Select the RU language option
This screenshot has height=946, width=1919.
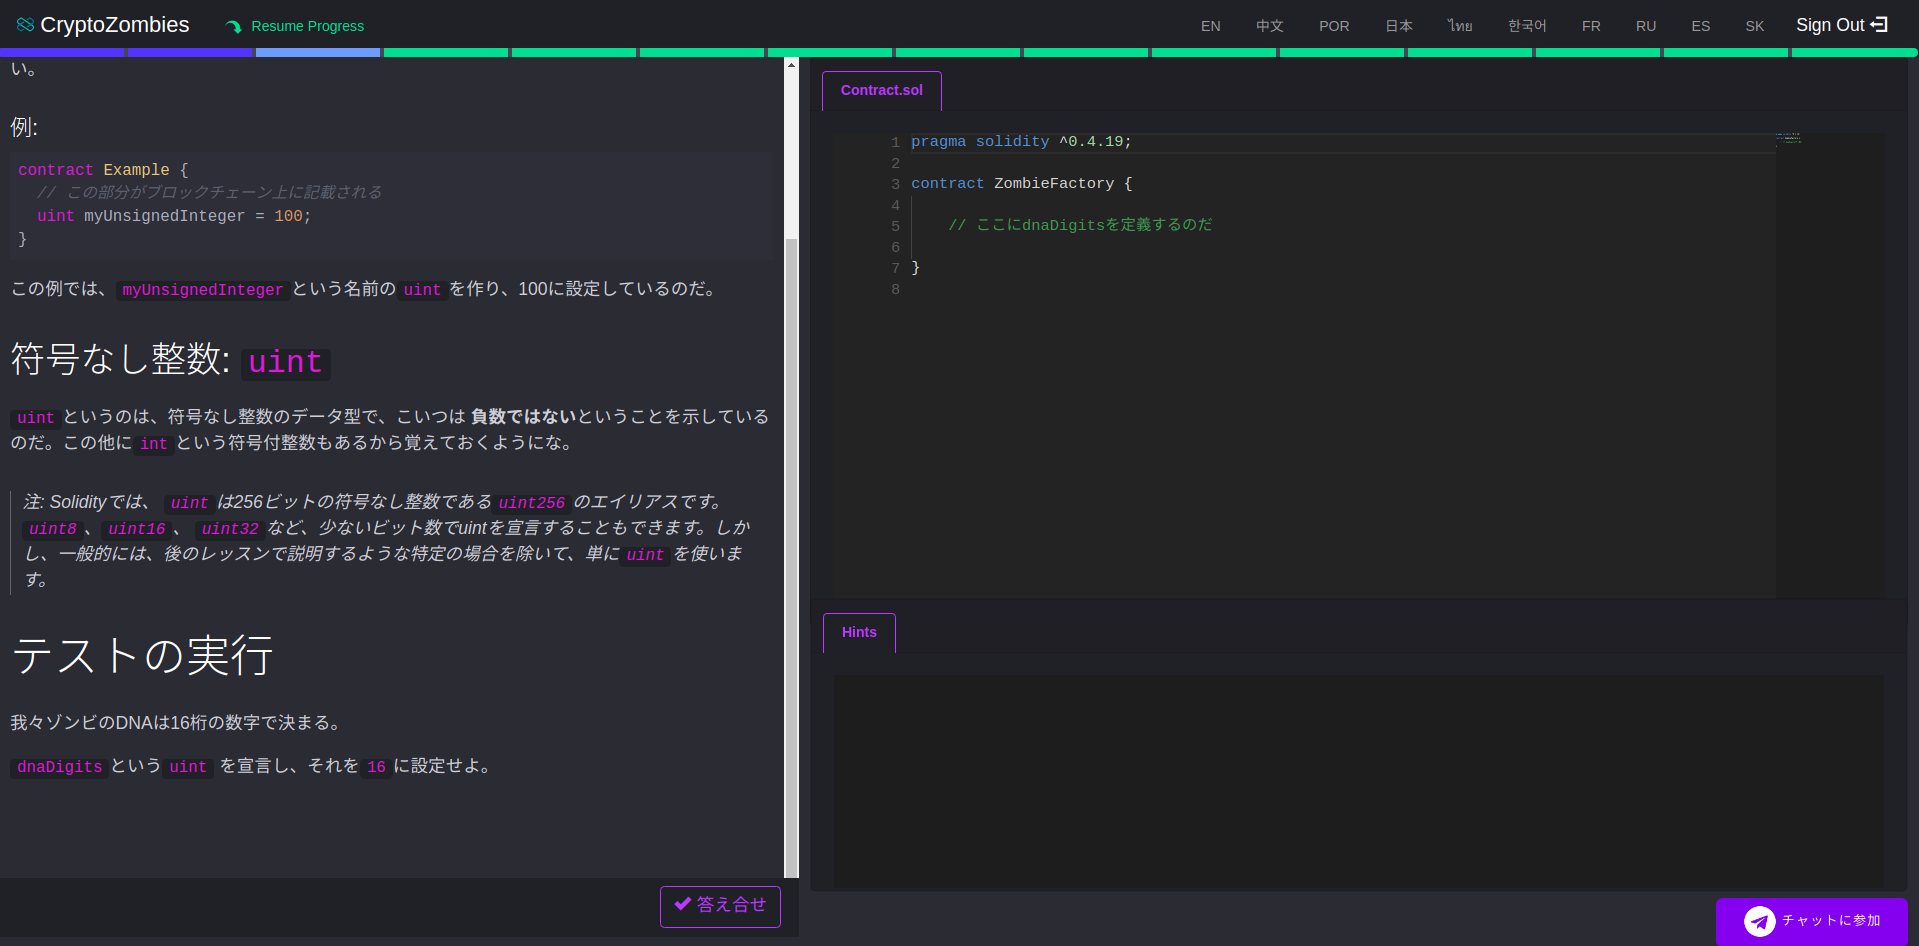tap(1645, 26)
